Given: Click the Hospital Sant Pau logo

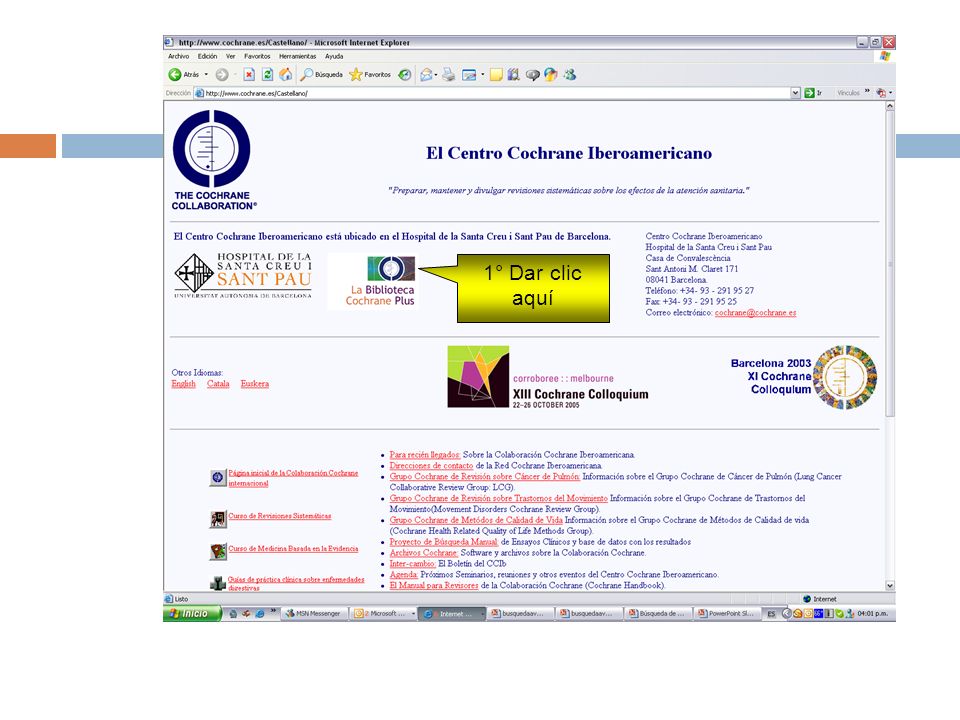Looking at the screenshot, I should click(243, 276).
